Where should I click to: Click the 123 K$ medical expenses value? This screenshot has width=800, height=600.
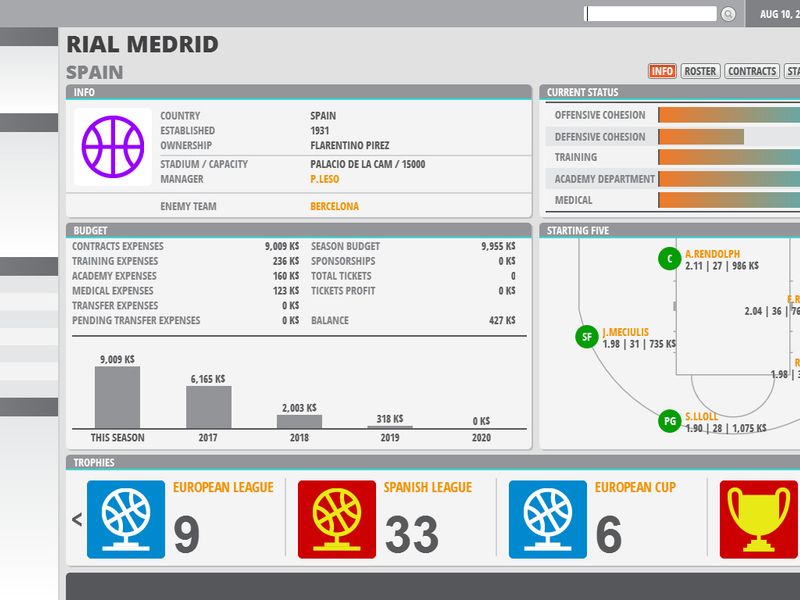tap(286, 291)
